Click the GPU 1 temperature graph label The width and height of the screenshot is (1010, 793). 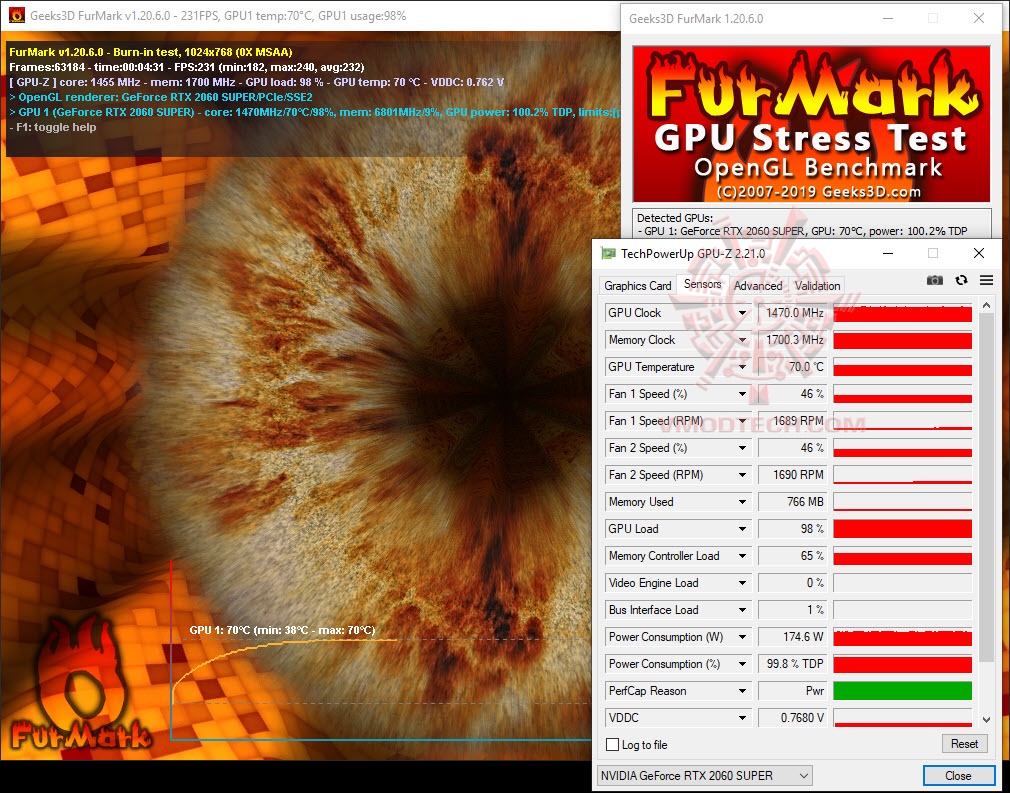(x=282, y=630)
